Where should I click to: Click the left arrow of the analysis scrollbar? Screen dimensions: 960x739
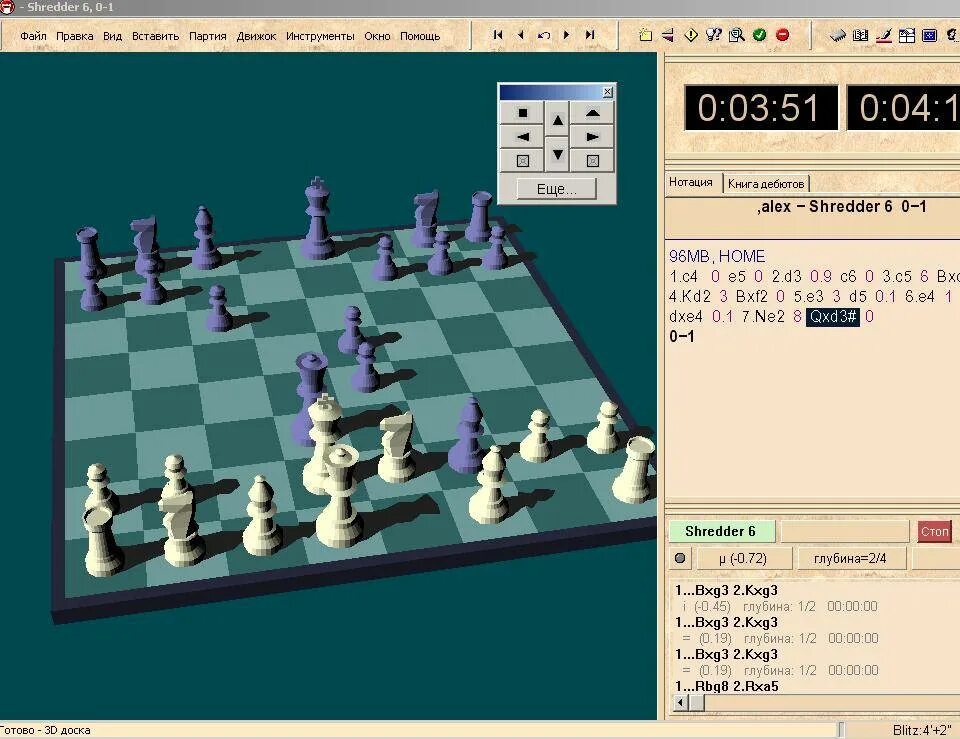coord(680,702)
